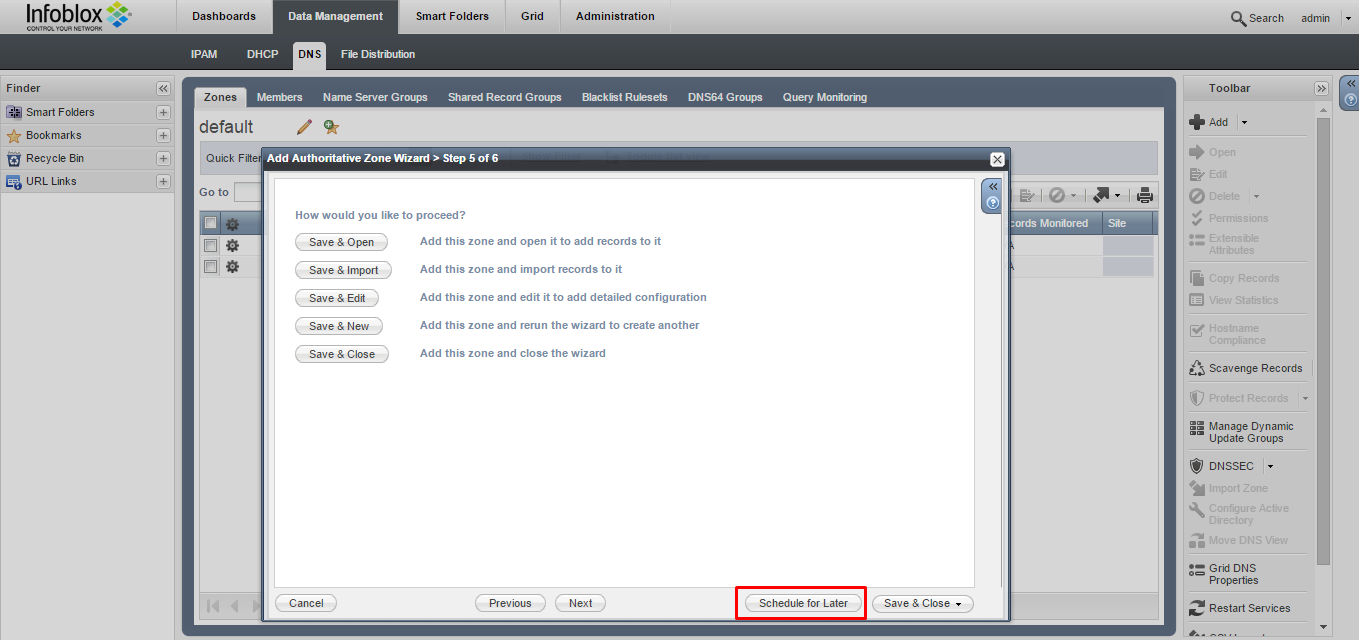The width and height of the screenshot is (1359, 640).
Task: Click the Schedule for Later button
Action: (x=803, y=603)
